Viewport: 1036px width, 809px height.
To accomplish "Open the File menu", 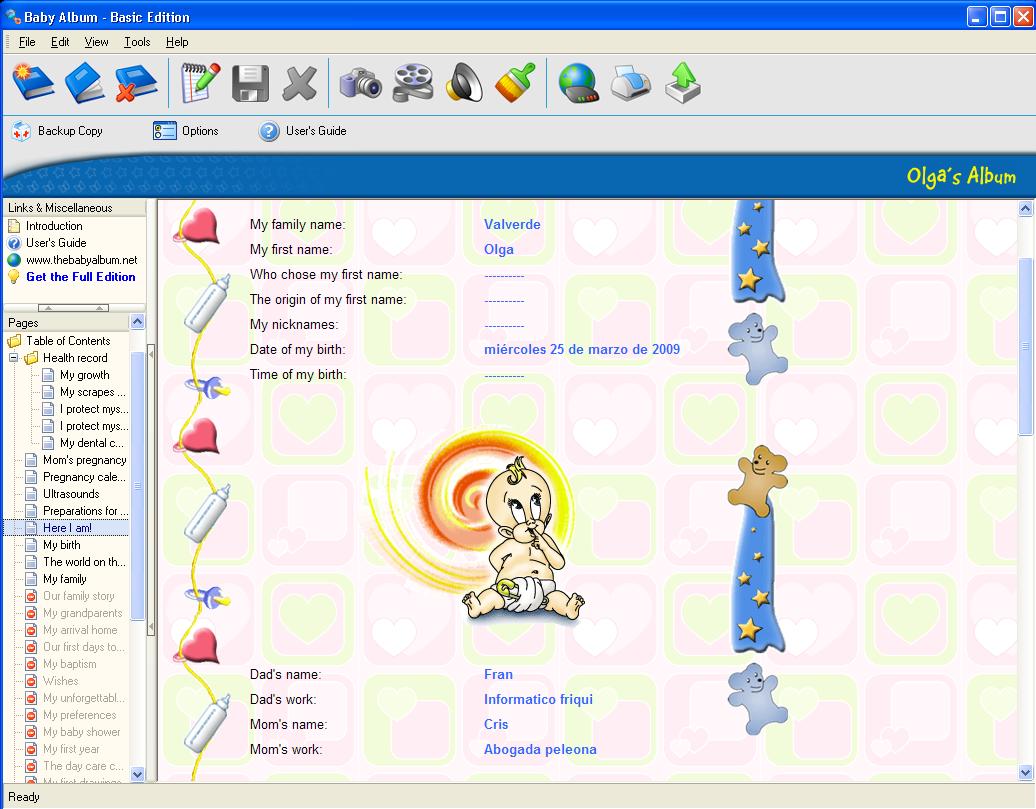I will click(27, 42).
